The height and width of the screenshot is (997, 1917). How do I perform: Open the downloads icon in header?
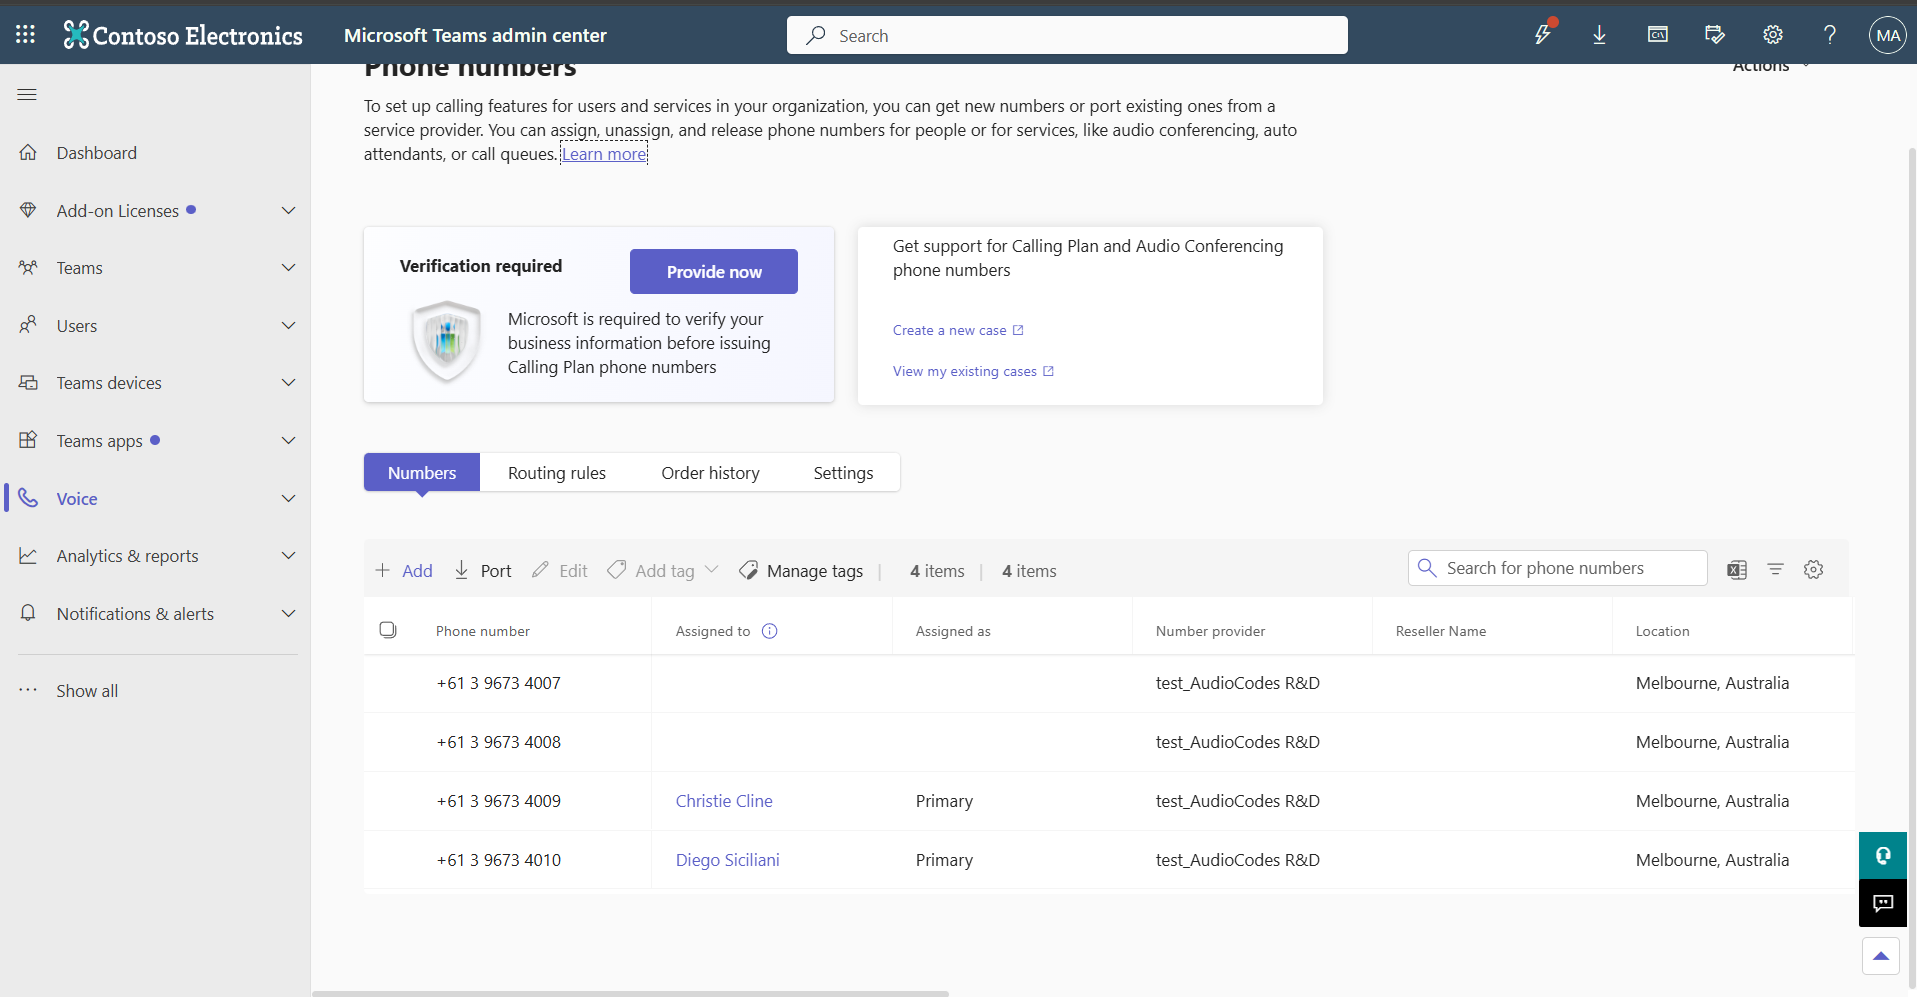click(x=1600, y=35)
